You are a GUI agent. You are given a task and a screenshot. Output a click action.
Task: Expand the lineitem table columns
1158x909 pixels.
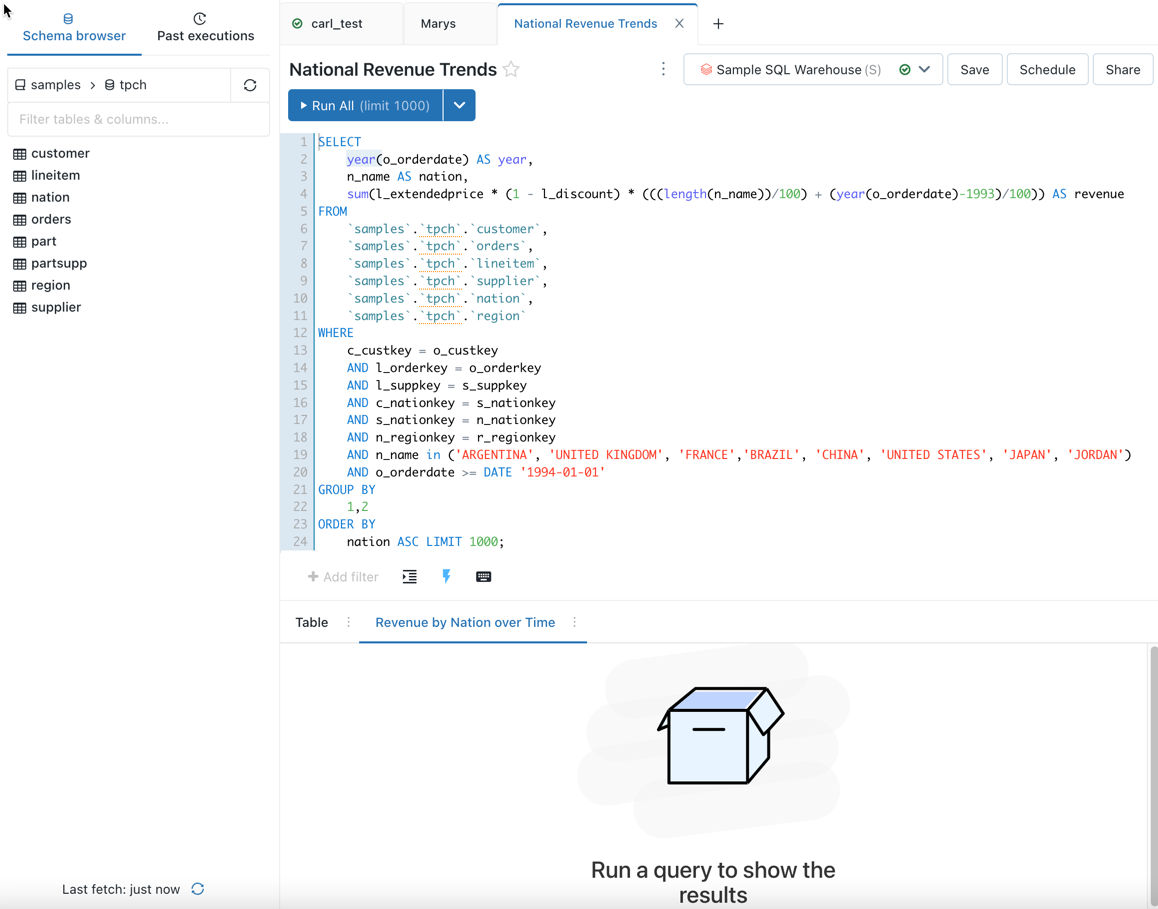(x=55, y=175)
